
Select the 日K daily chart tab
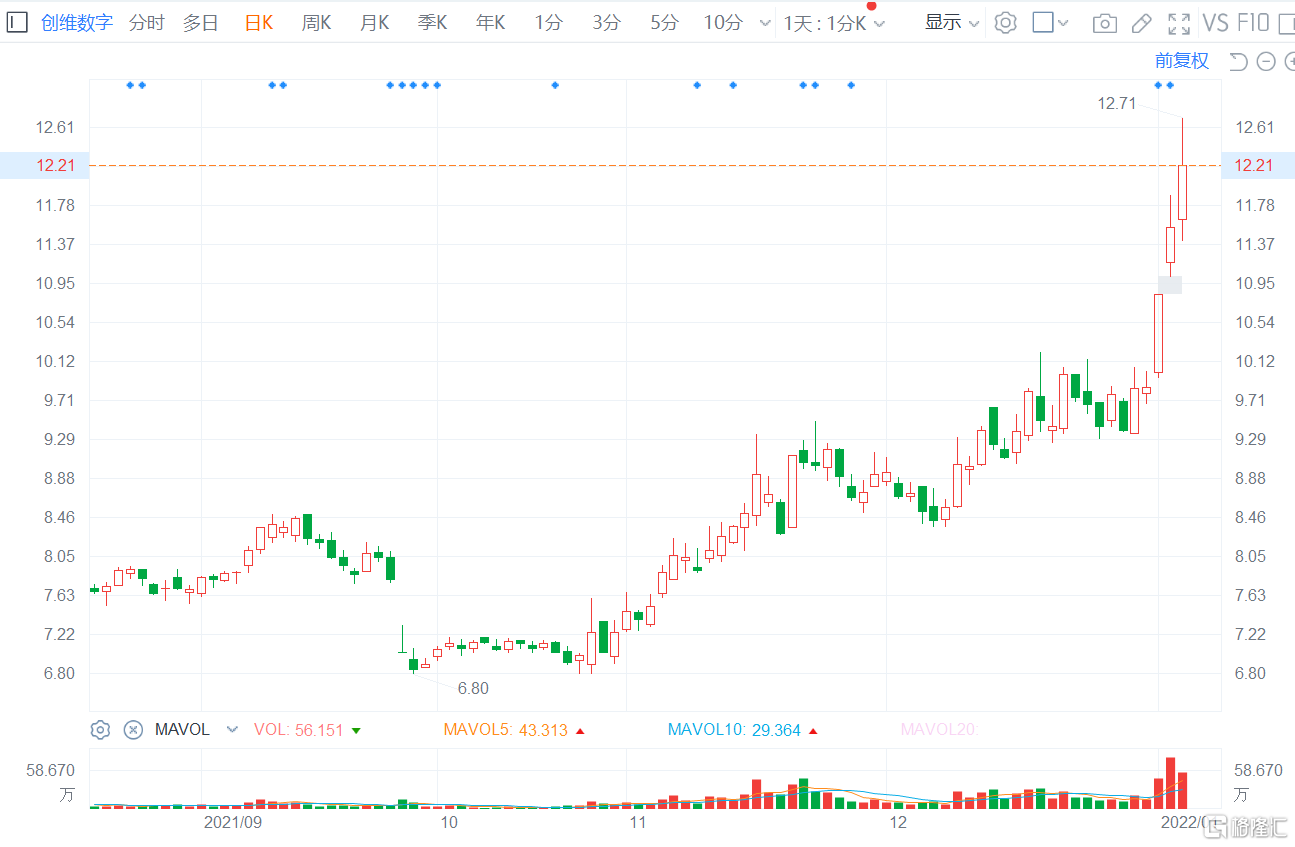(259, 22)
